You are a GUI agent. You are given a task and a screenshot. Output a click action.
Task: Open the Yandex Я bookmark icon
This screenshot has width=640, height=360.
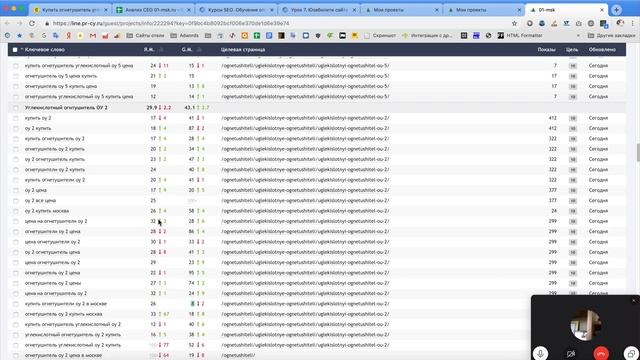click(68, 36)
